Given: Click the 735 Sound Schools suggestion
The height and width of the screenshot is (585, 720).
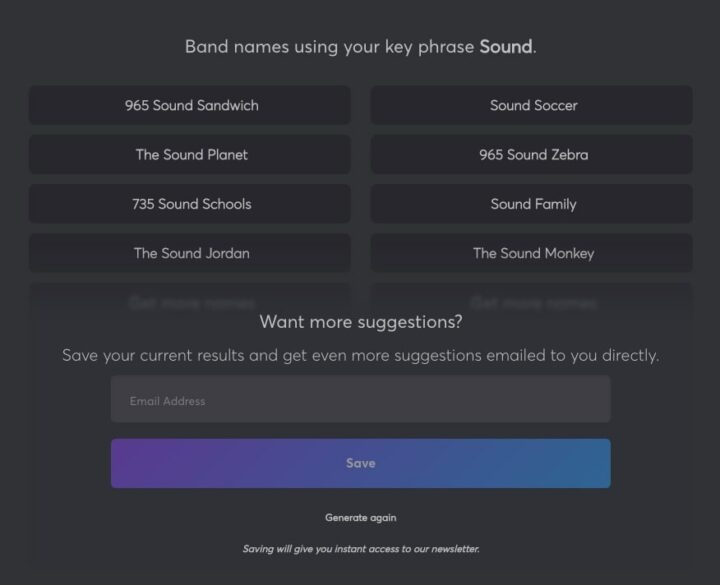Looking at the screenshot, I should [191, 204].
